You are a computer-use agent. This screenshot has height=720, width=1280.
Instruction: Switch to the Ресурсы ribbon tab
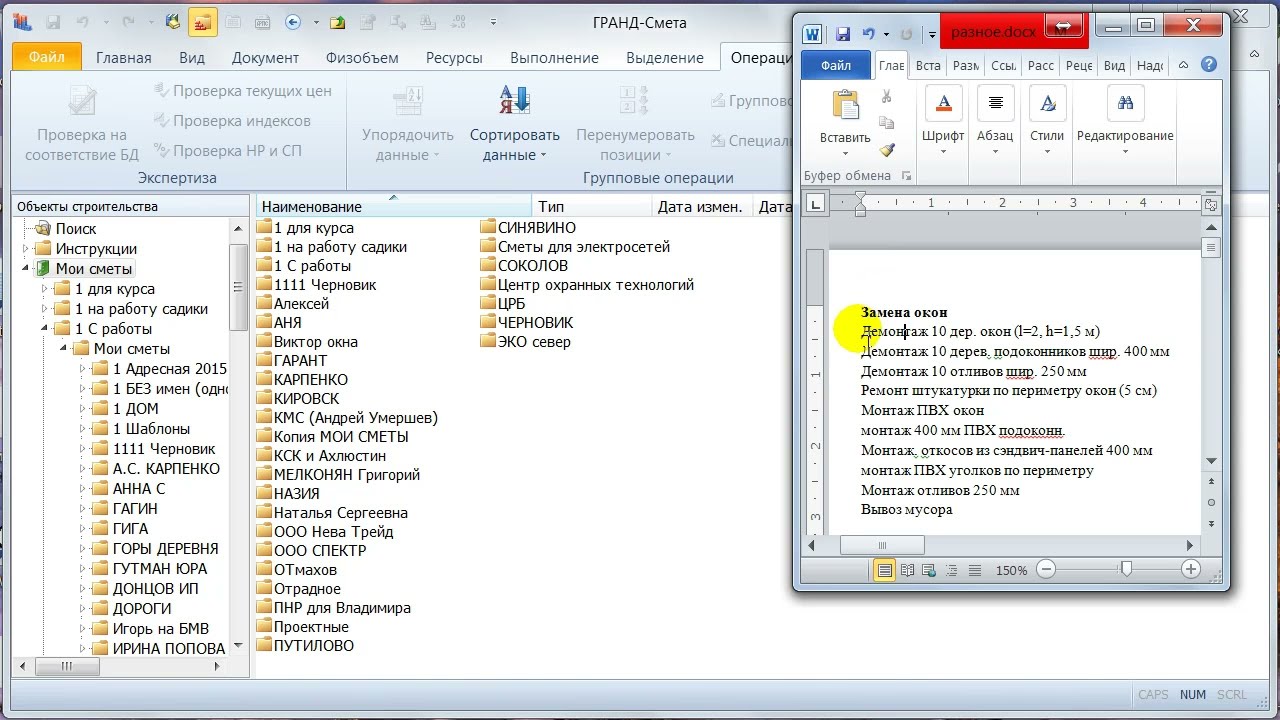pos(454,58)
